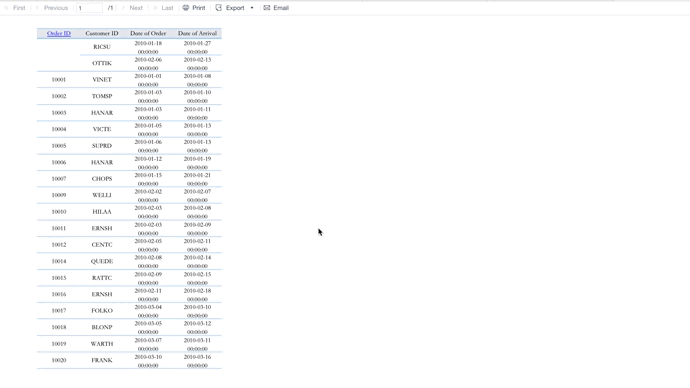Go to First page button

pos(15,8)
